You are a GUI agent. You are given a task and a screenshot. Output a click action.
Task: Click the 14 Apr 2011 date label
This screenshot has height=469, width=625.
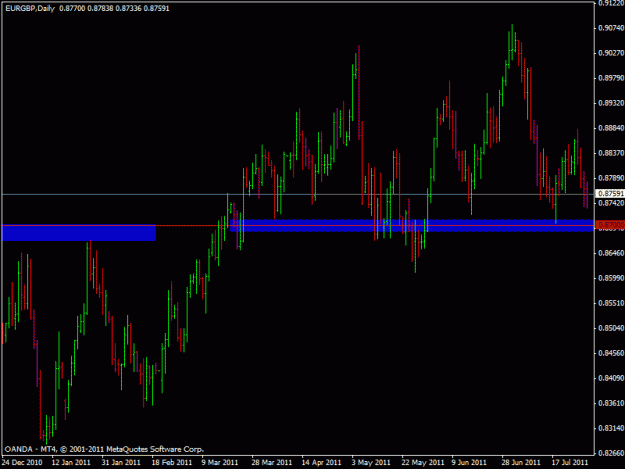point(321,463)
